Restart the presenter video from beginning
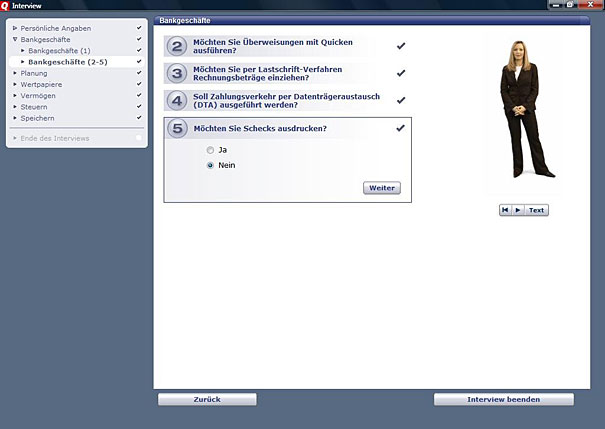This screenshot has width=605, height=429. [x=506, y=210]
